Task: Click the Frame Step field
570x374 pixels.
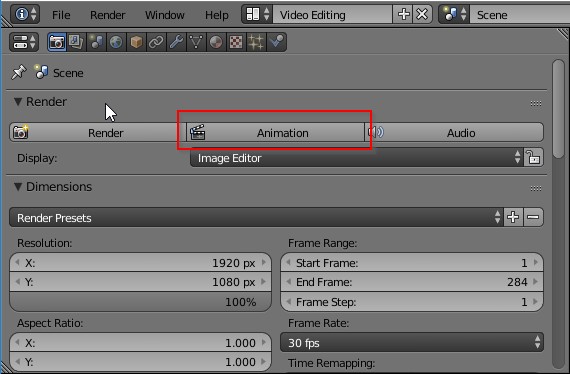Action: coord(412,302)
